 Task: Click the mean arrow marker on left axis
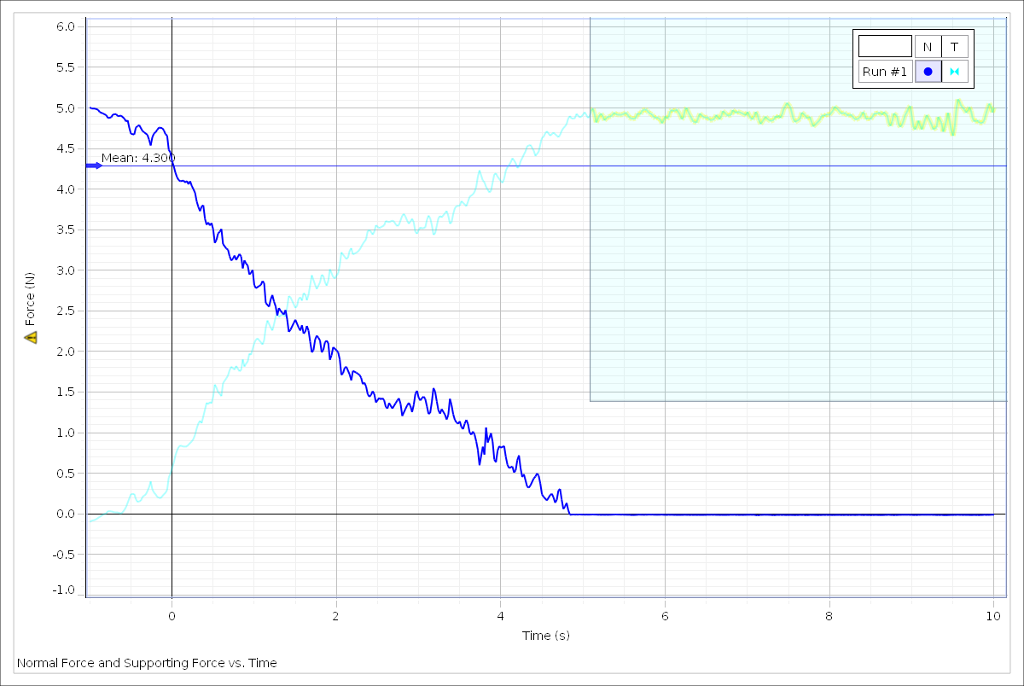93,166
